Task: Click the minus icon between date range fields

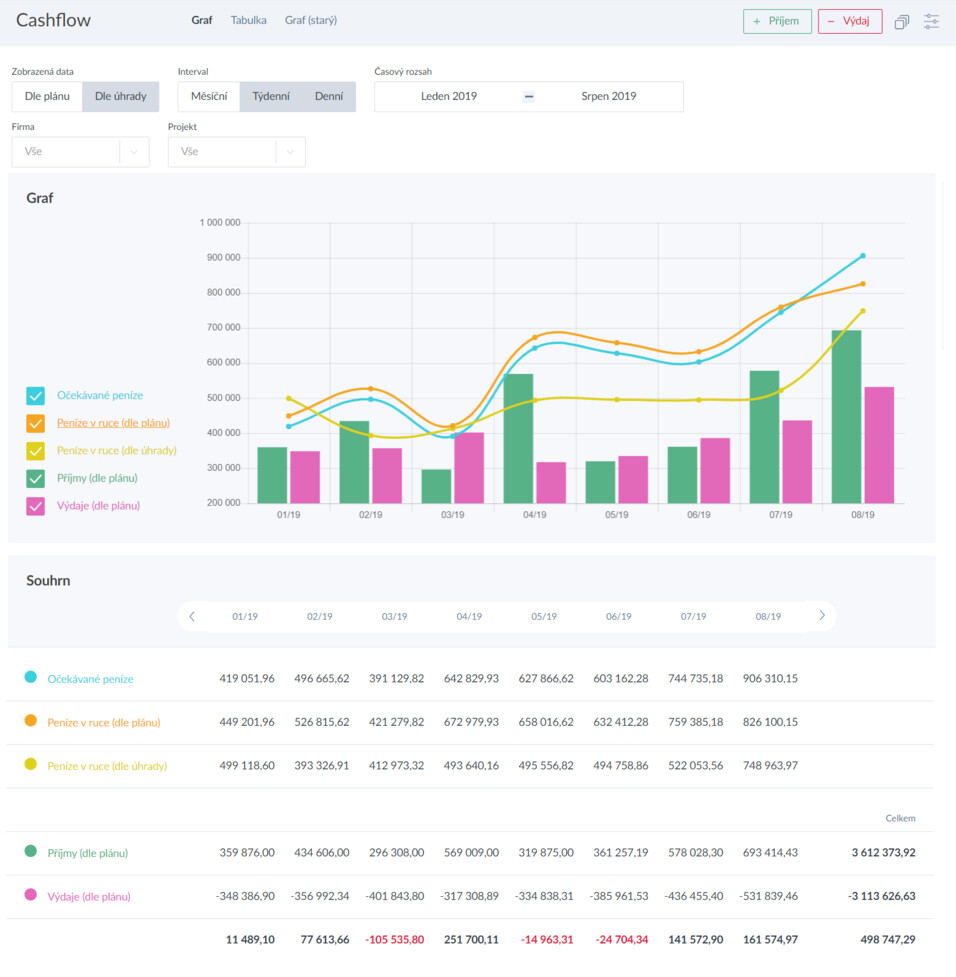Action: point(529,97)
